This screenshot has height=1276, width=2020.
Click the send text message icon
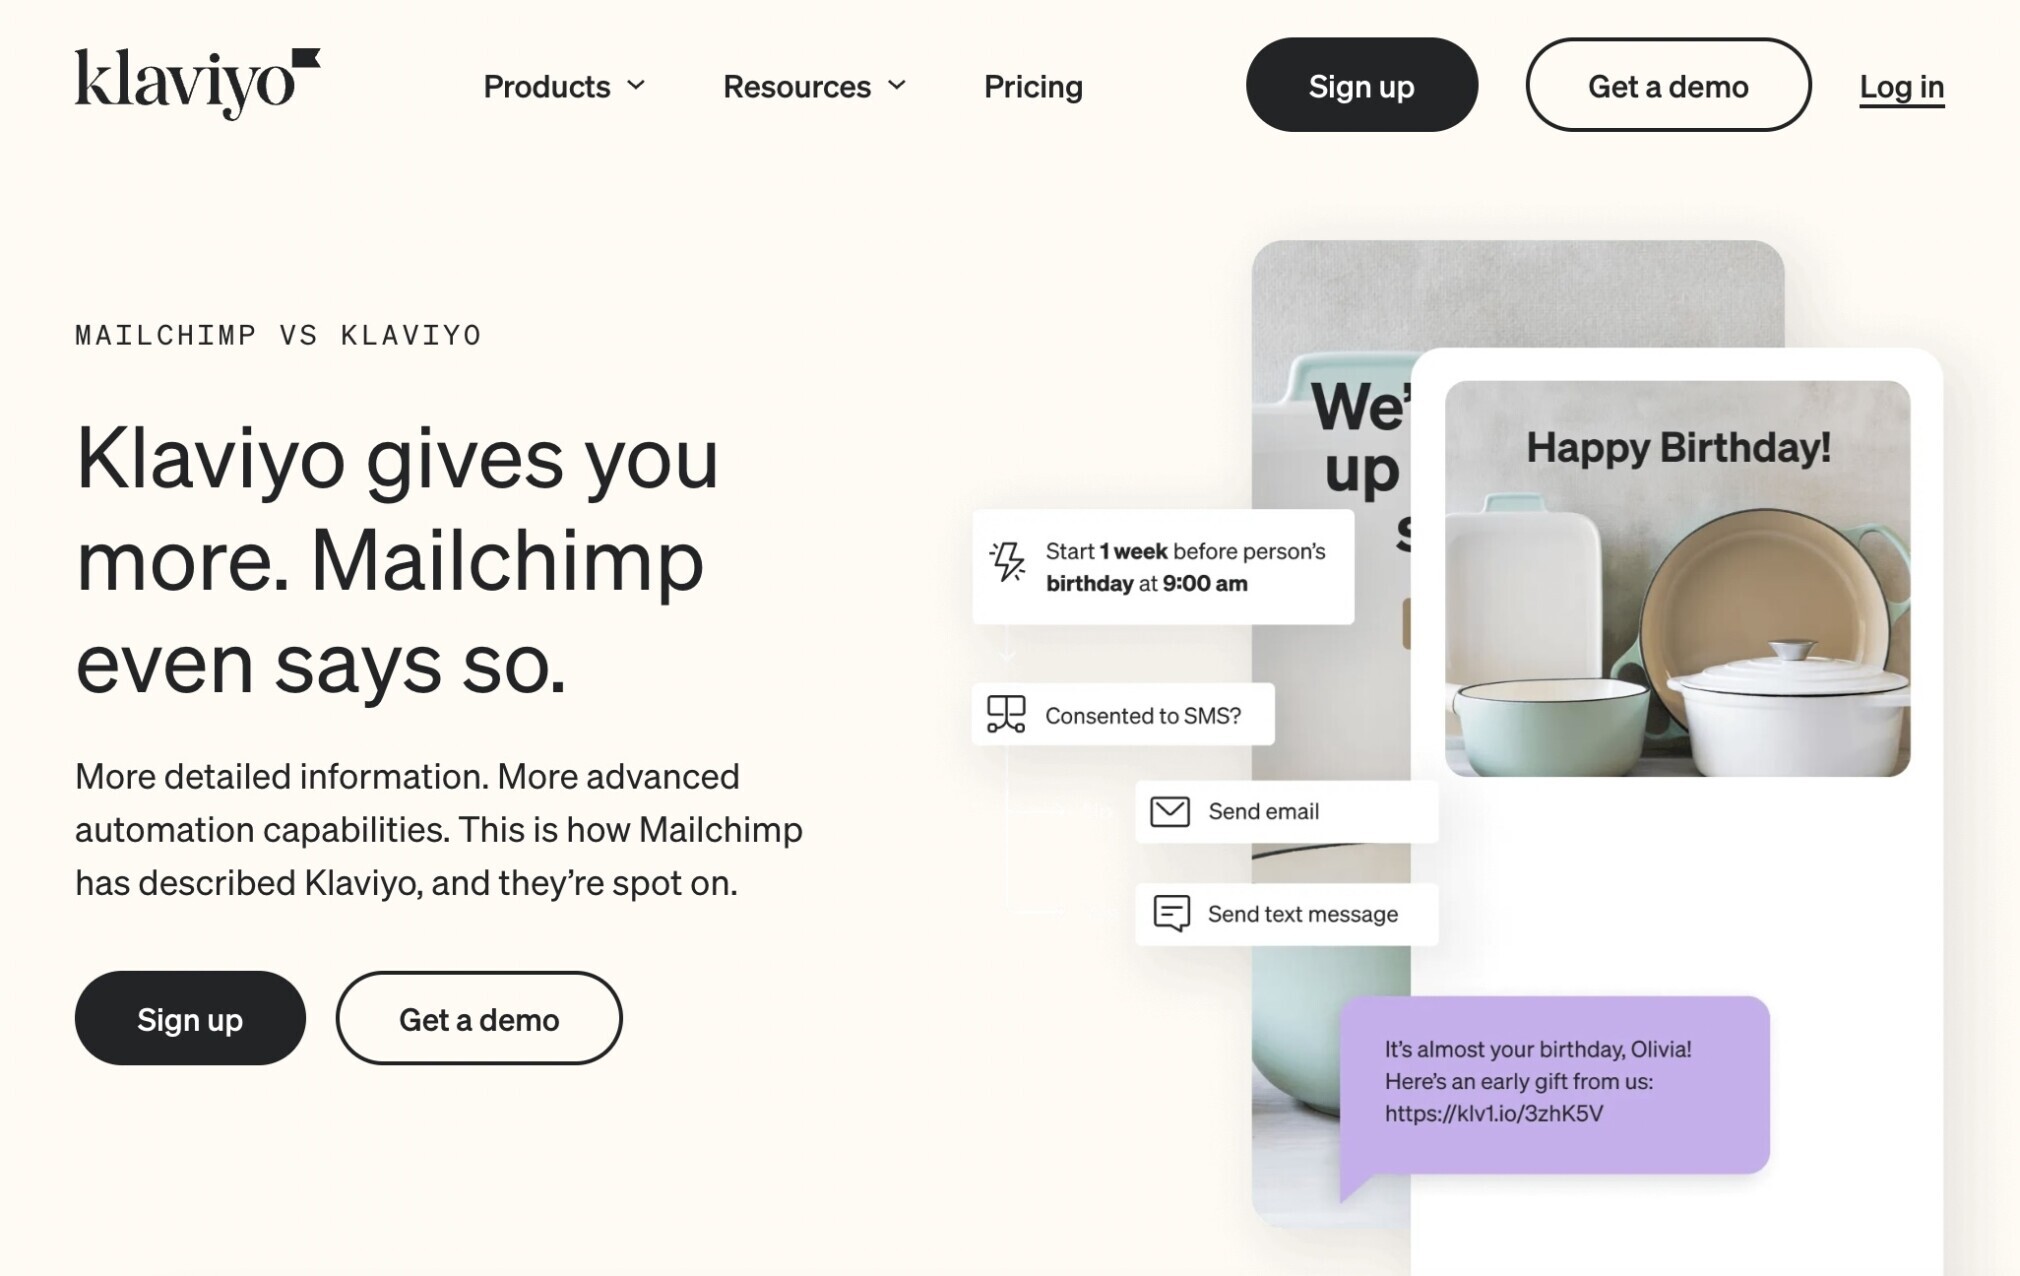tap(1172, 913)
